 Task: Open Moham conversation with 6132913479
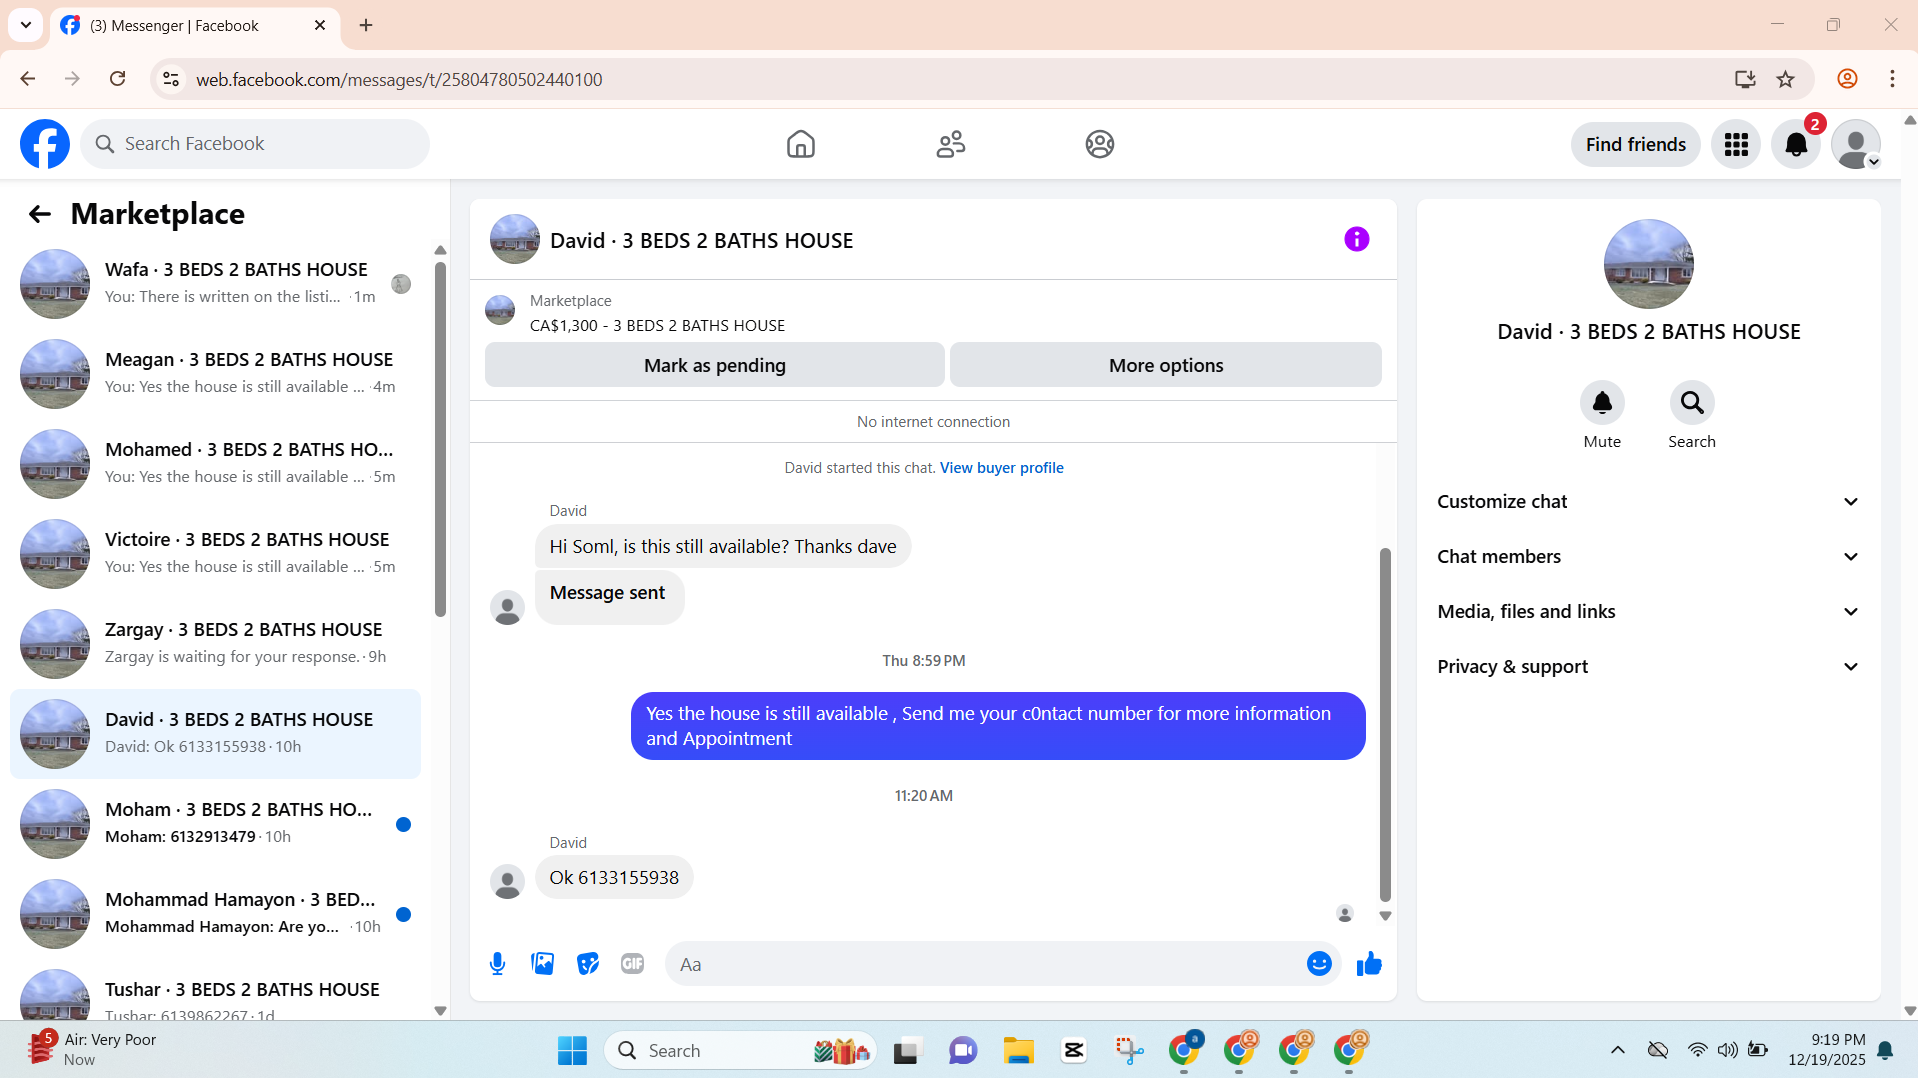click(215, 824)
